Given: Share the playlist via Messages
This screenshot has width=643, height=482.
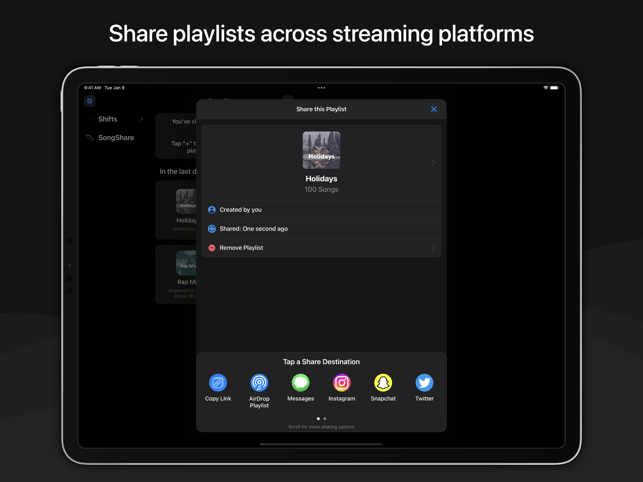Looking at the screenshot, I should pyautogui.click(x=301, y=383).
